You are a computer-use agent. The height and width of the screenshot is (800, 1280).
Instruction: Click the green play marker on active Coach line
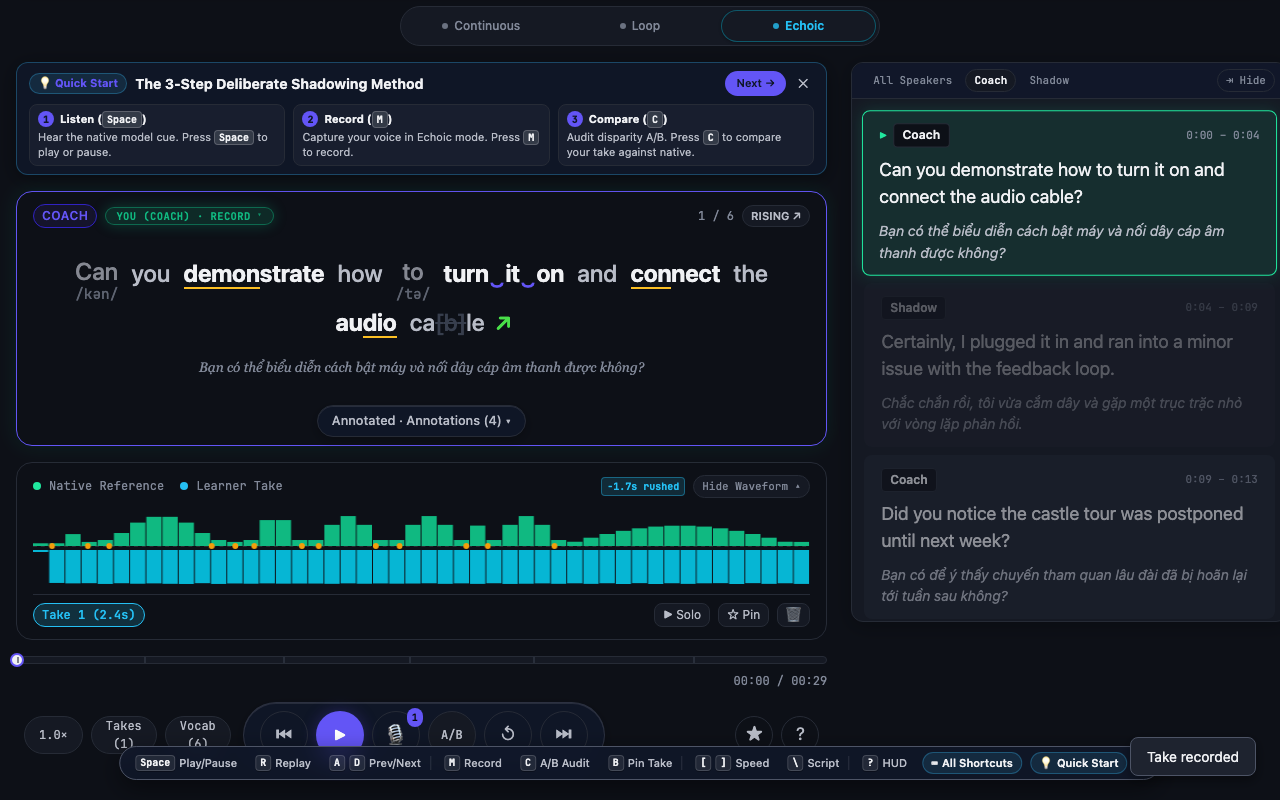(883, 135)
